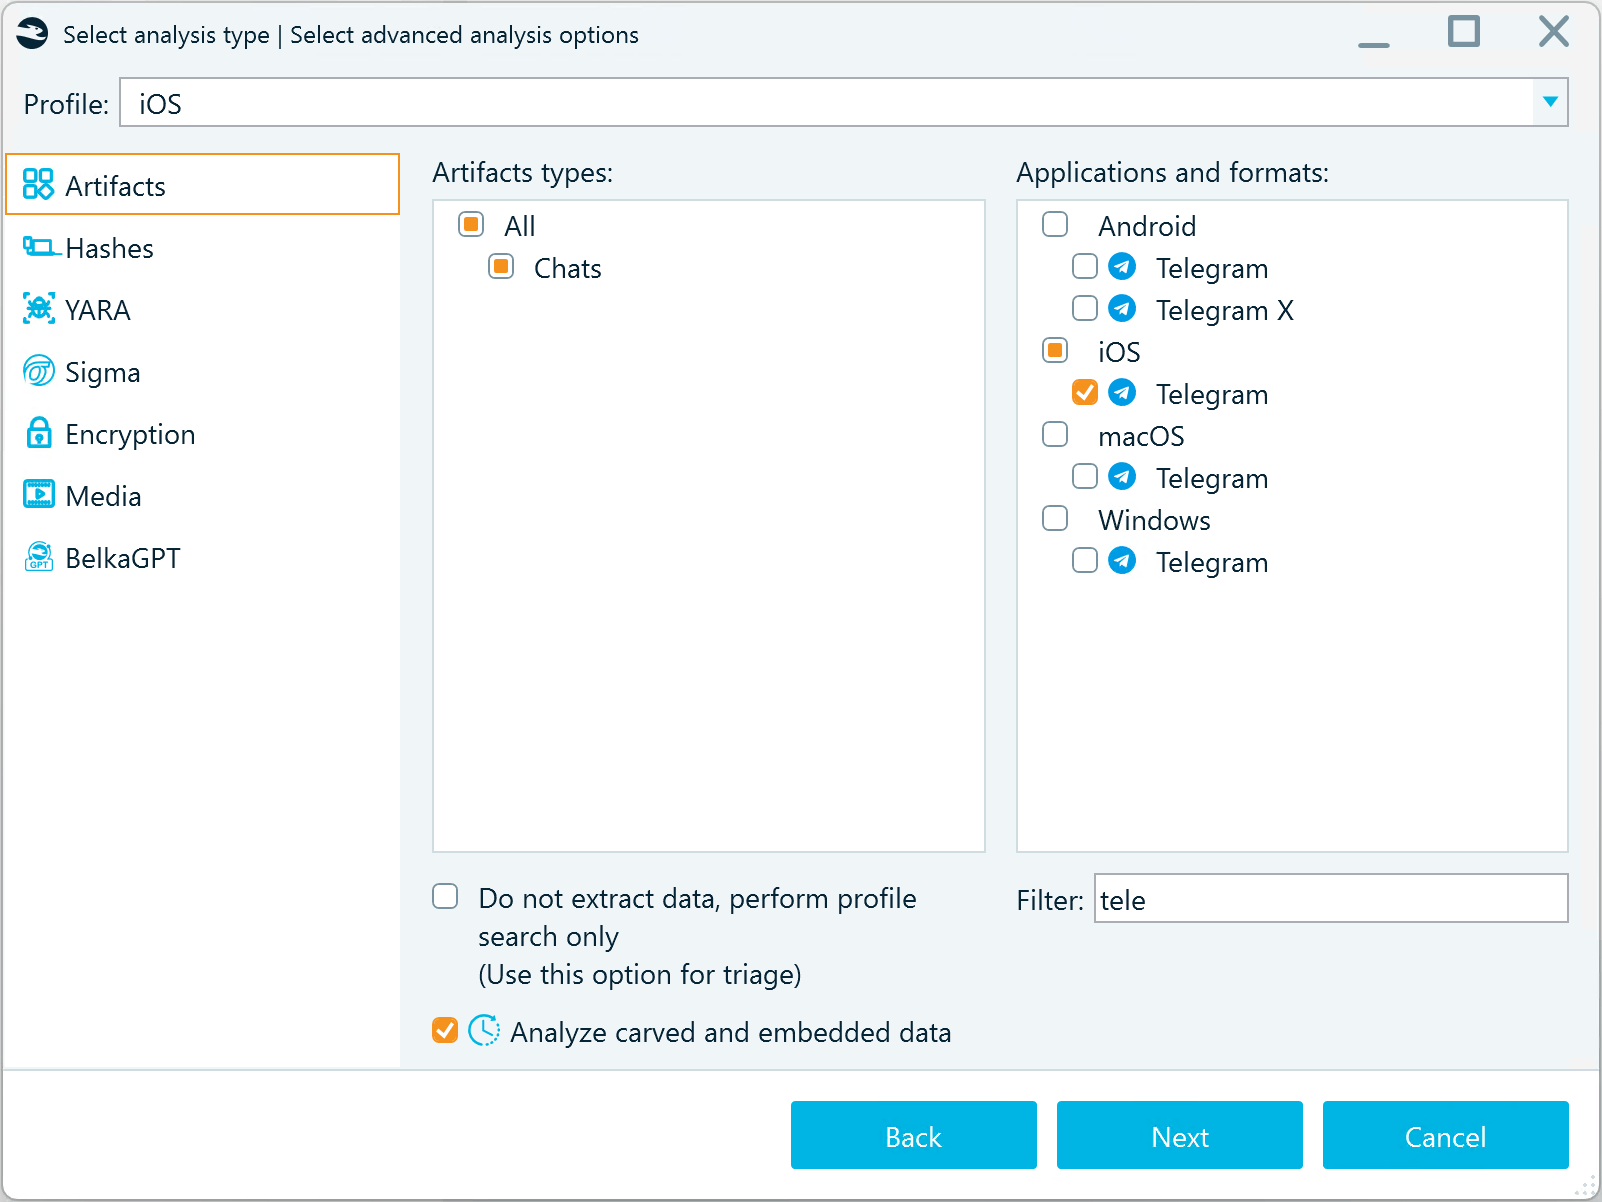Open the Encryption section

pyautogui.click(x=130, y=434)
